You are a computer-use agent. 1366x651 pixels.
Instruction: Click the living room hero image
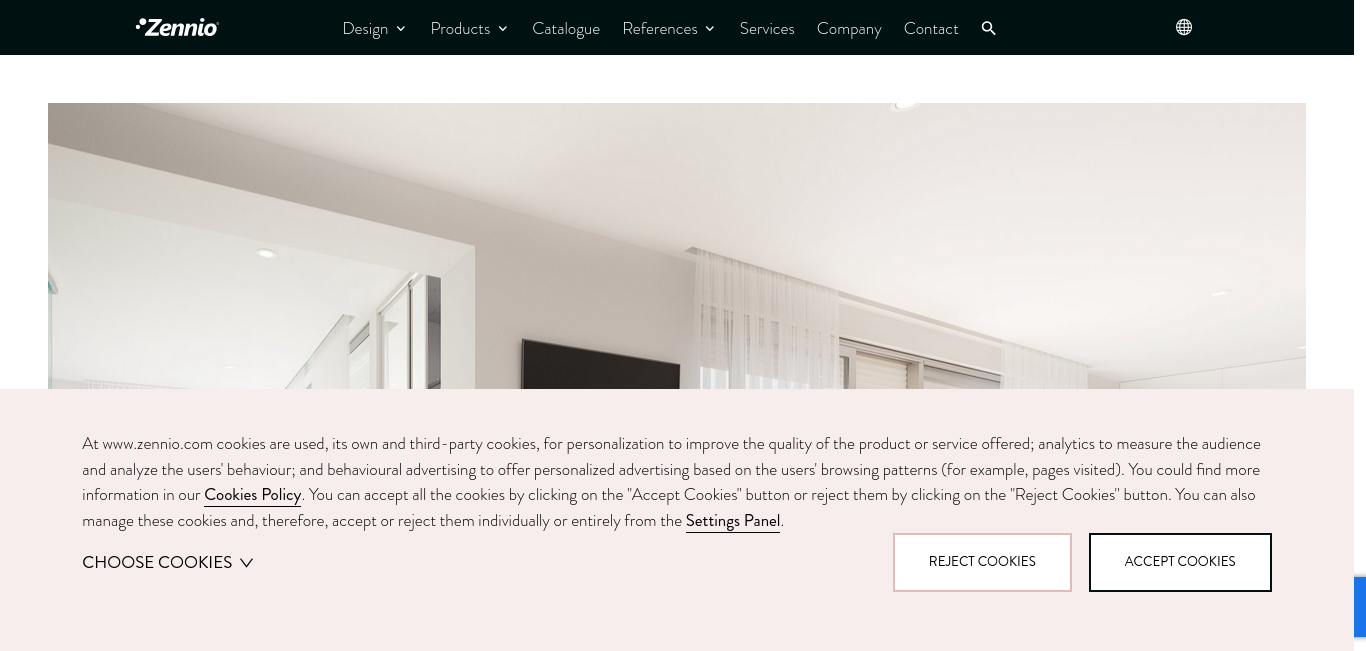click(x=677, y=246)
